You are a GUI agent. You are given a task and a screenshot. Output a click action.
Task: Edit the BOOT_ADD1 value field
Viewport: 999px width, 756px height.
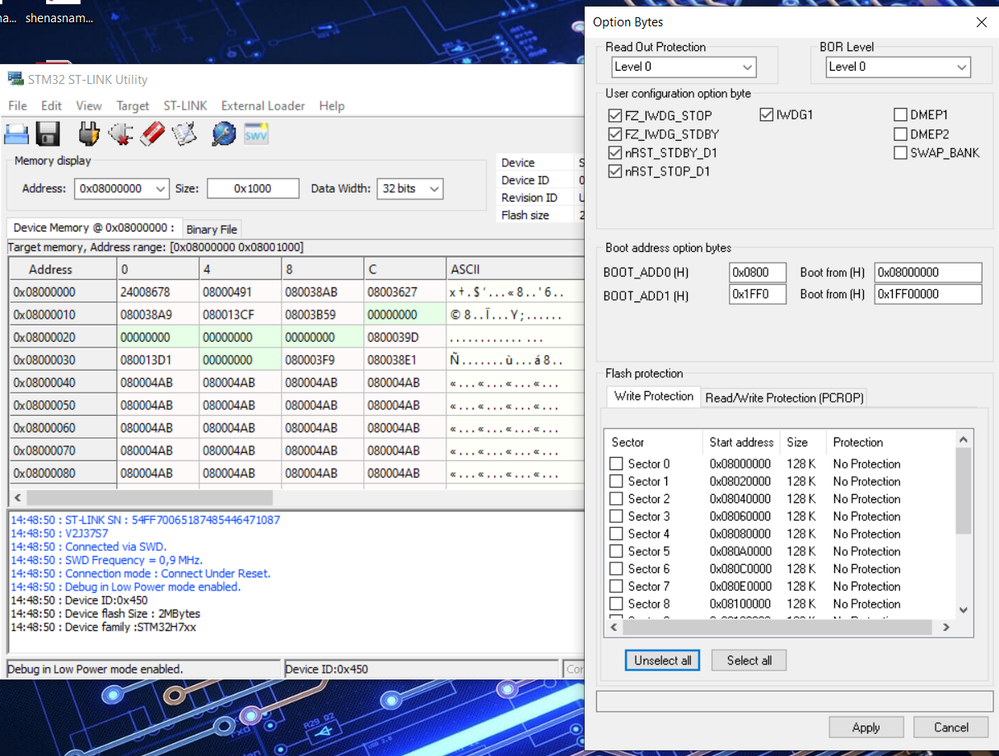tap(758, 294)
